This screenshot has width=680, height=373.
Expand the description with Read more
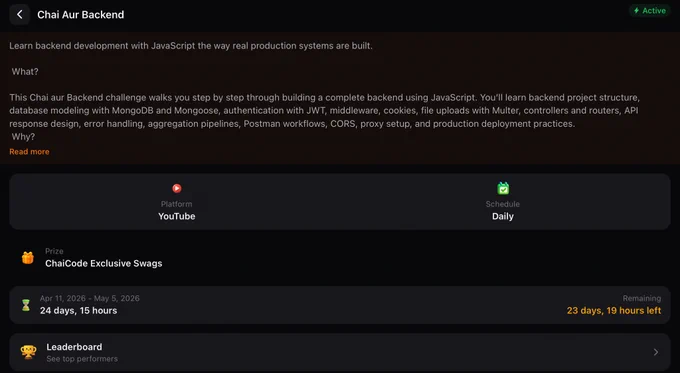point(29,152)
